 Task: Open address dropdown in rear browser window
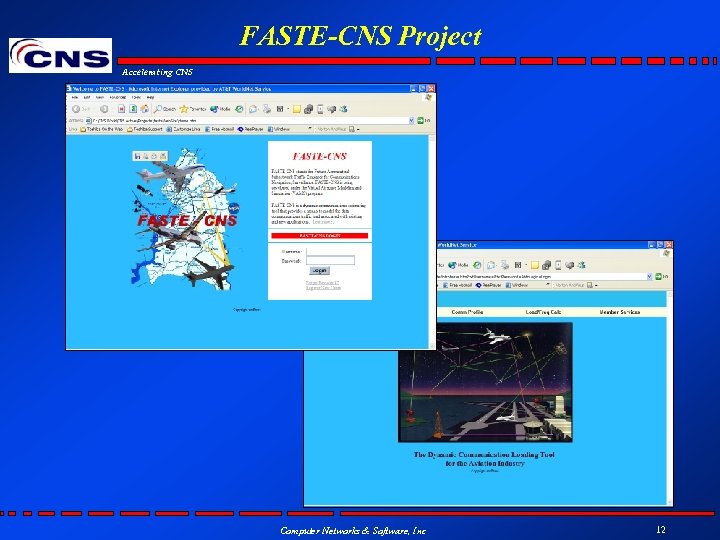click(649, 276)
